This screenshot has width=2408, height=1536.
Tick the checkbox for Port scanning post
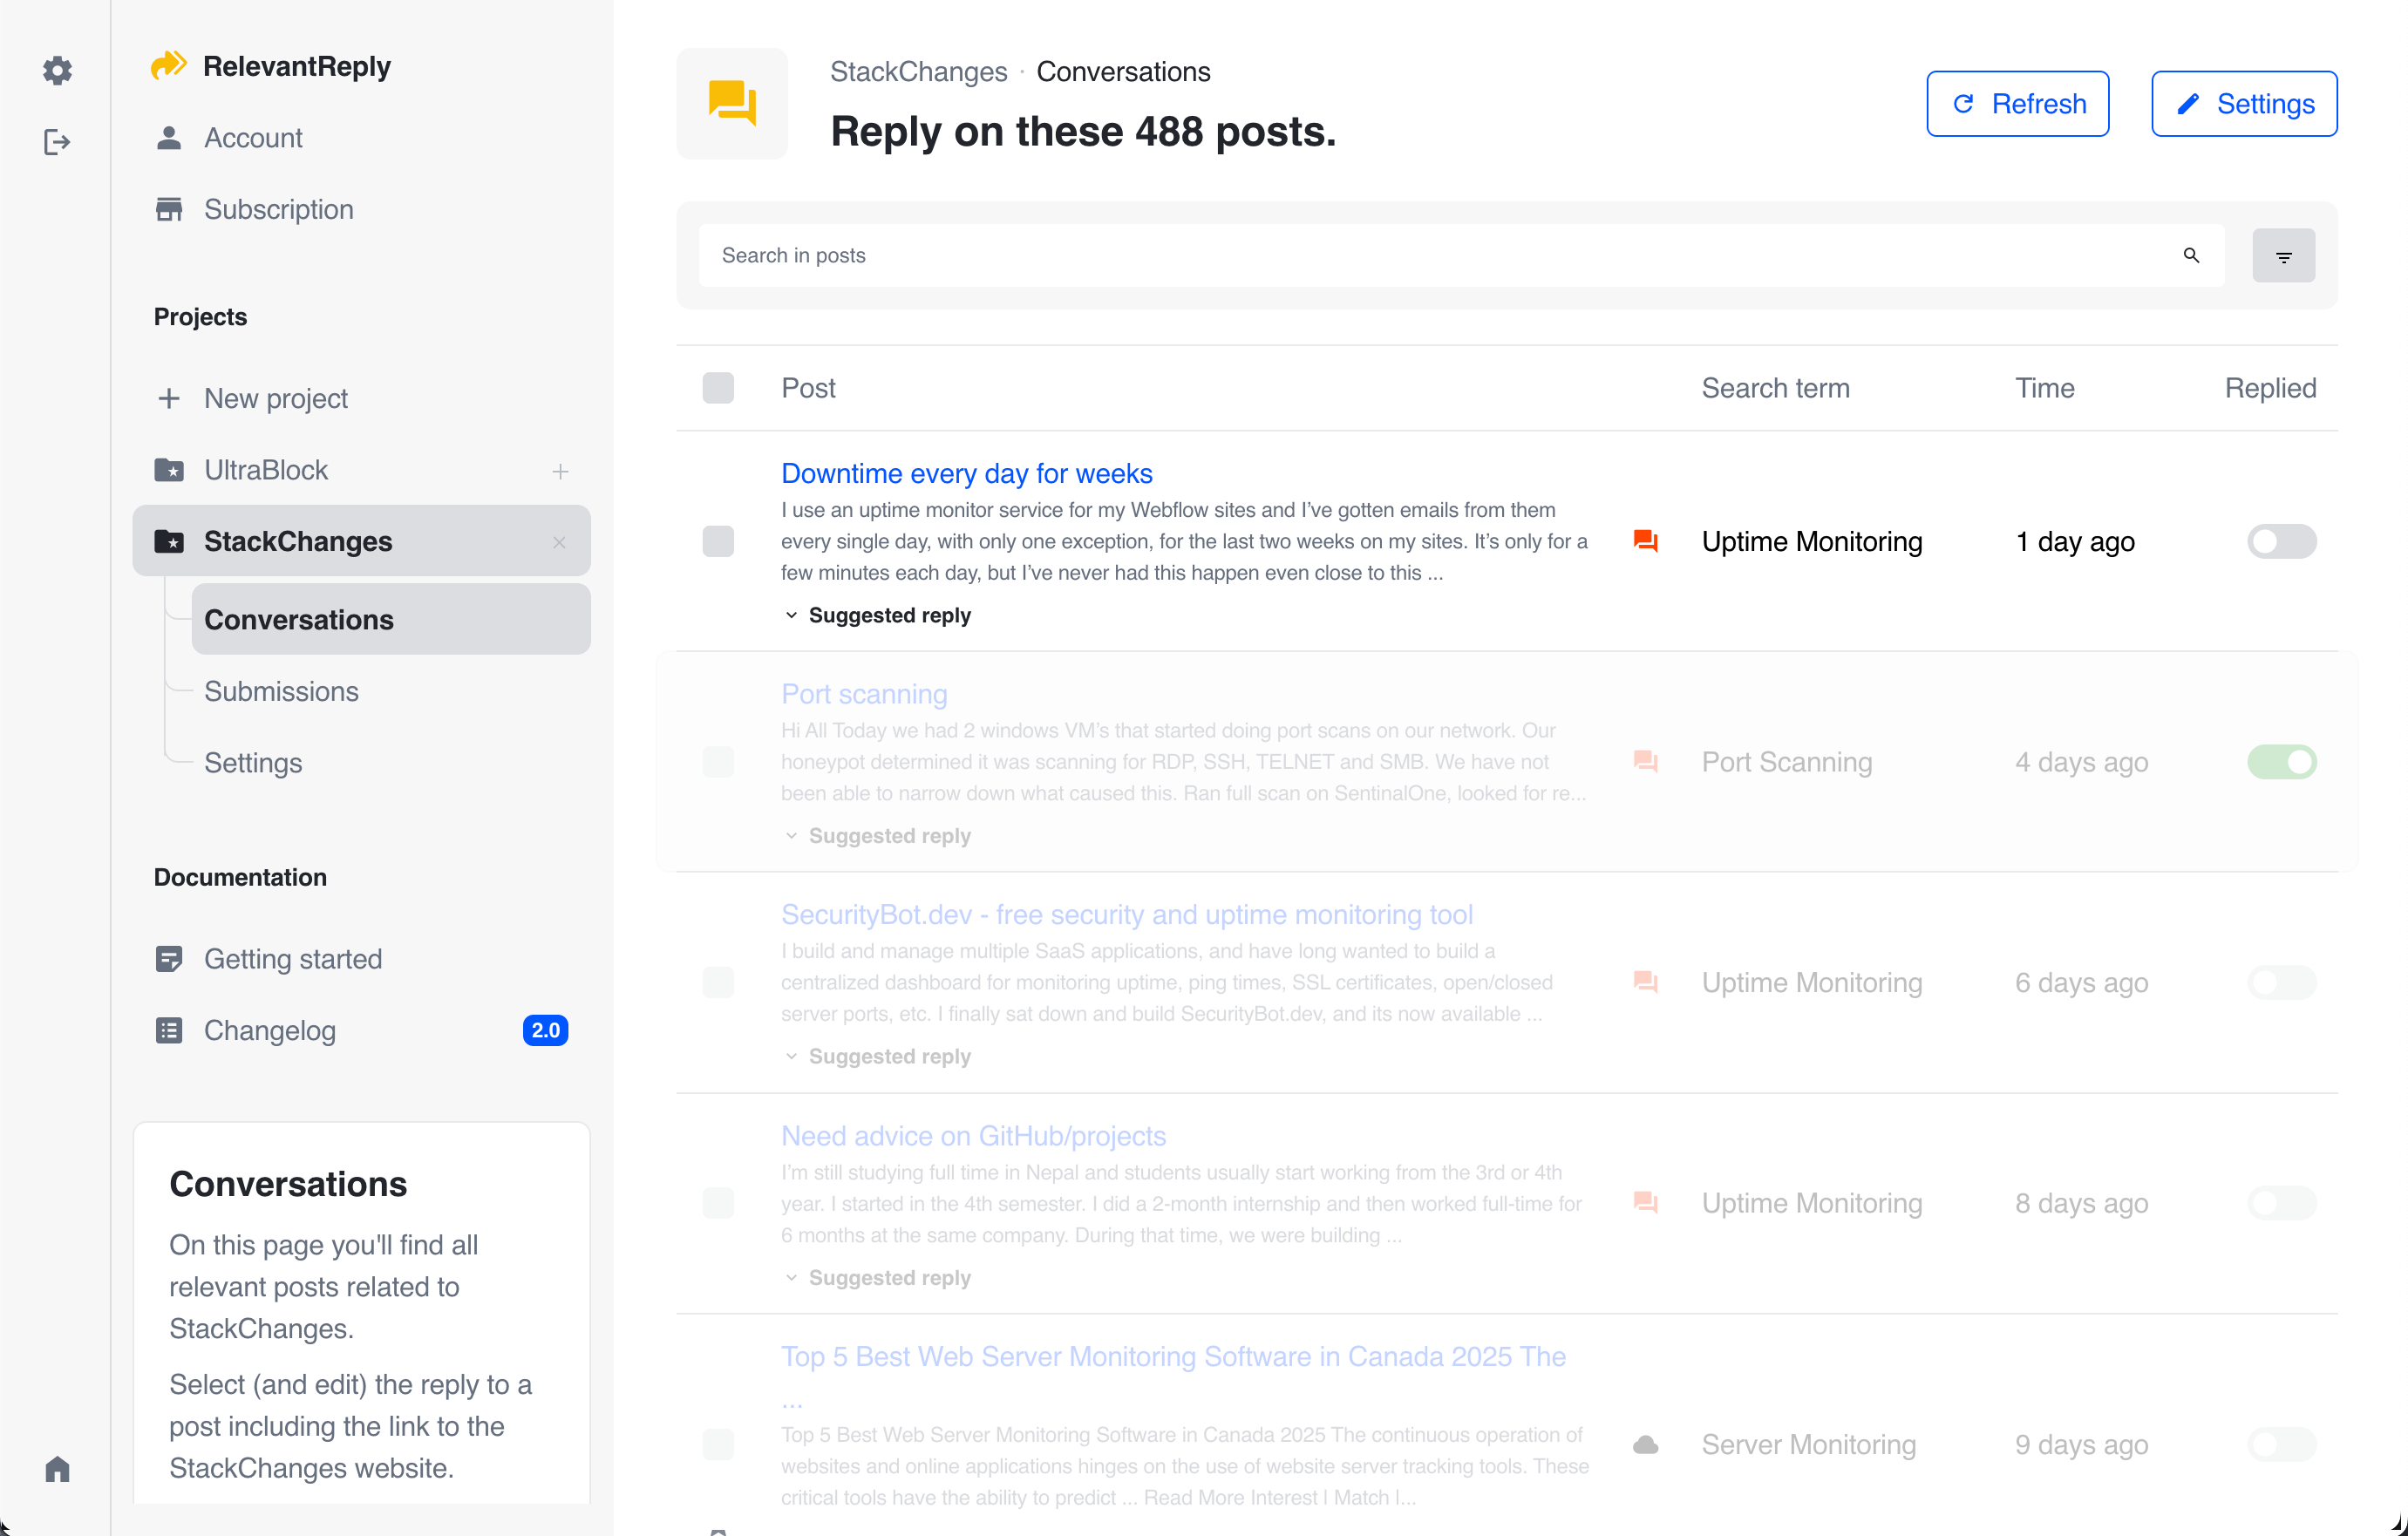click(718, 762)
